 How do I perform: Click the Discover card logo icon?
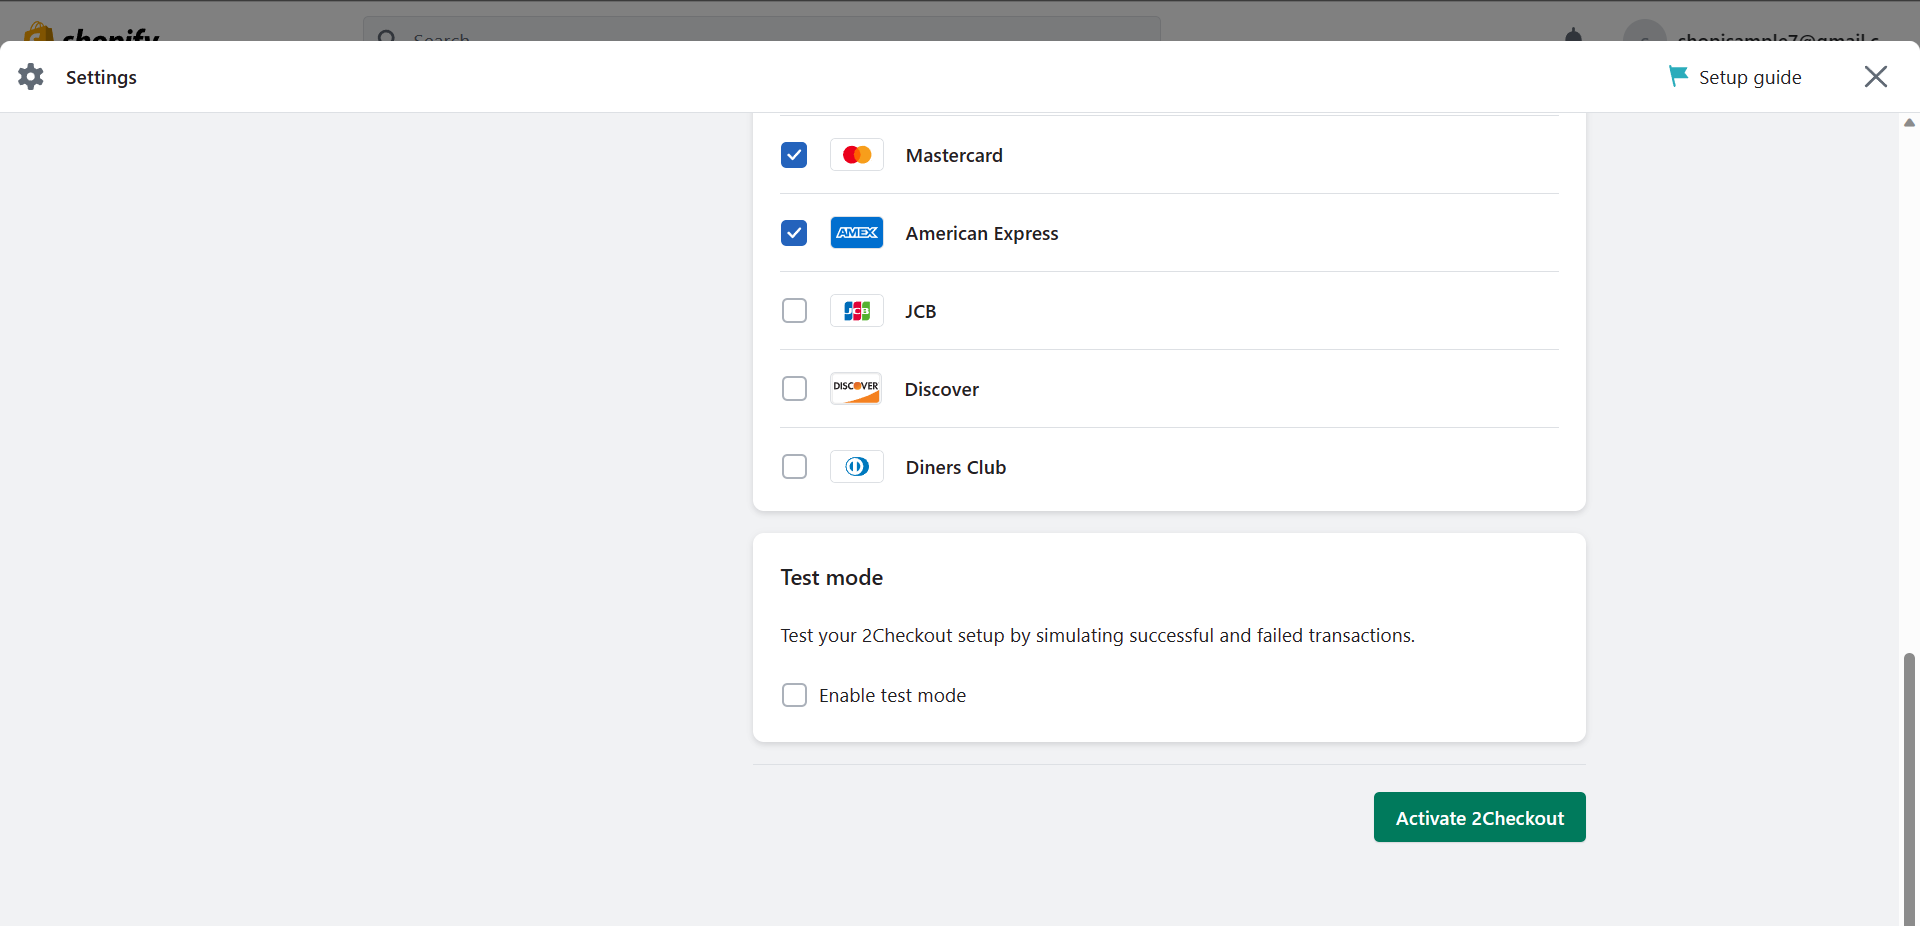pos(856,389)
